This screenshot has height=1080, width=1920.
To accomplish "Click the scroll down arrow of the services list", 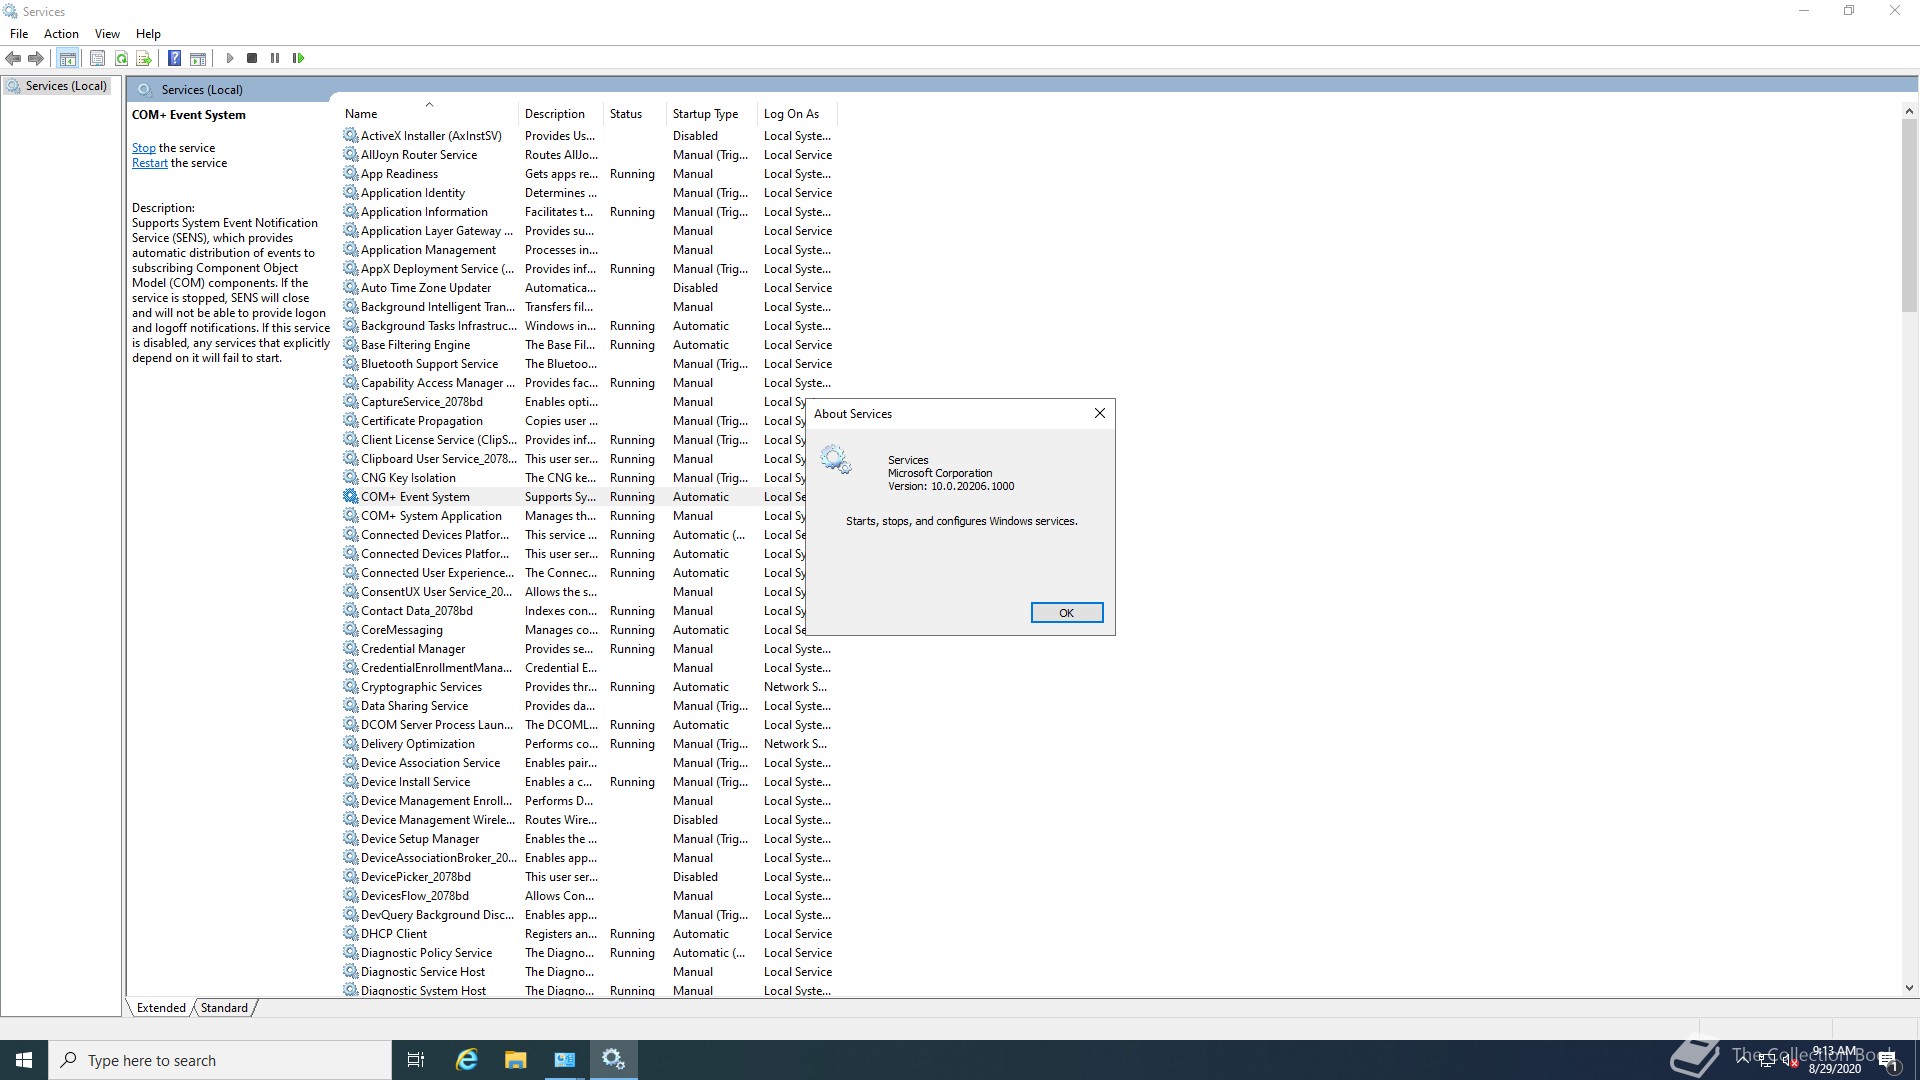I will 1909,988.
